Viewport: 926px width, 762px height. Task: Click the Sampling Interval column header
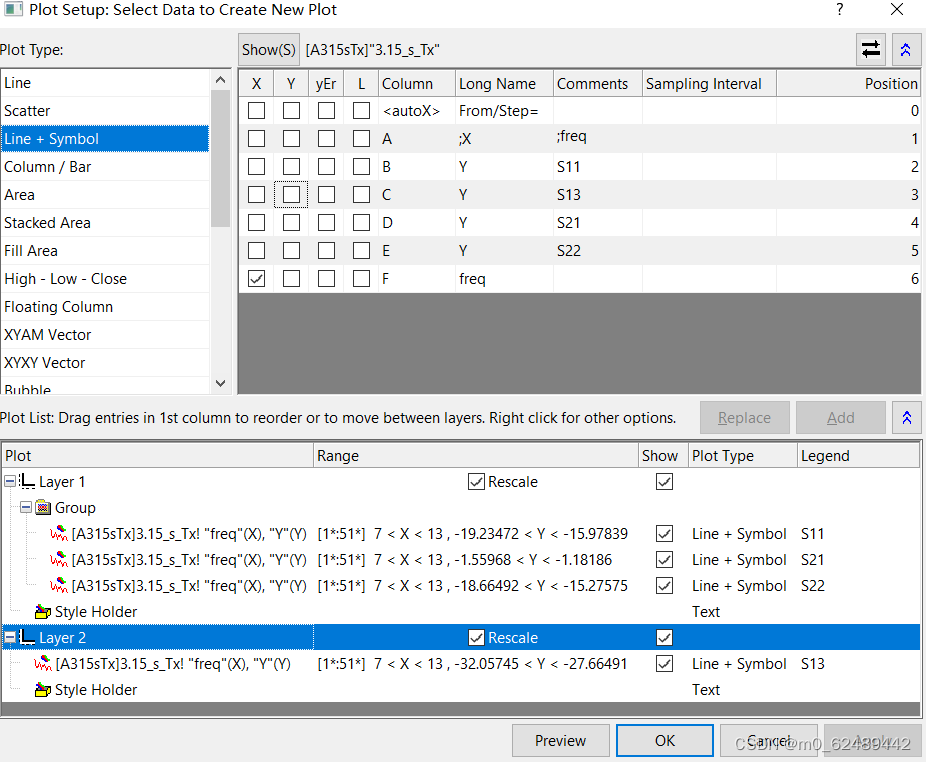[709, 83]
